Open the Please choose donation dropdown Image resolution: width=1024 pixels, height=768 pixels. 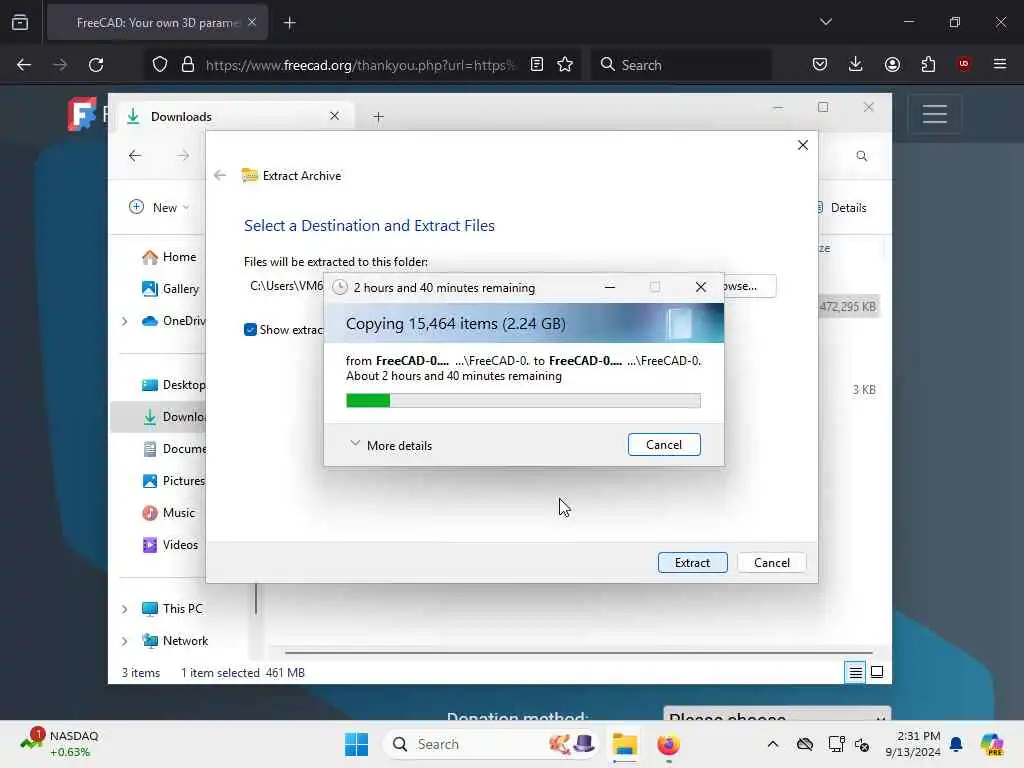(x=777, y=713)
